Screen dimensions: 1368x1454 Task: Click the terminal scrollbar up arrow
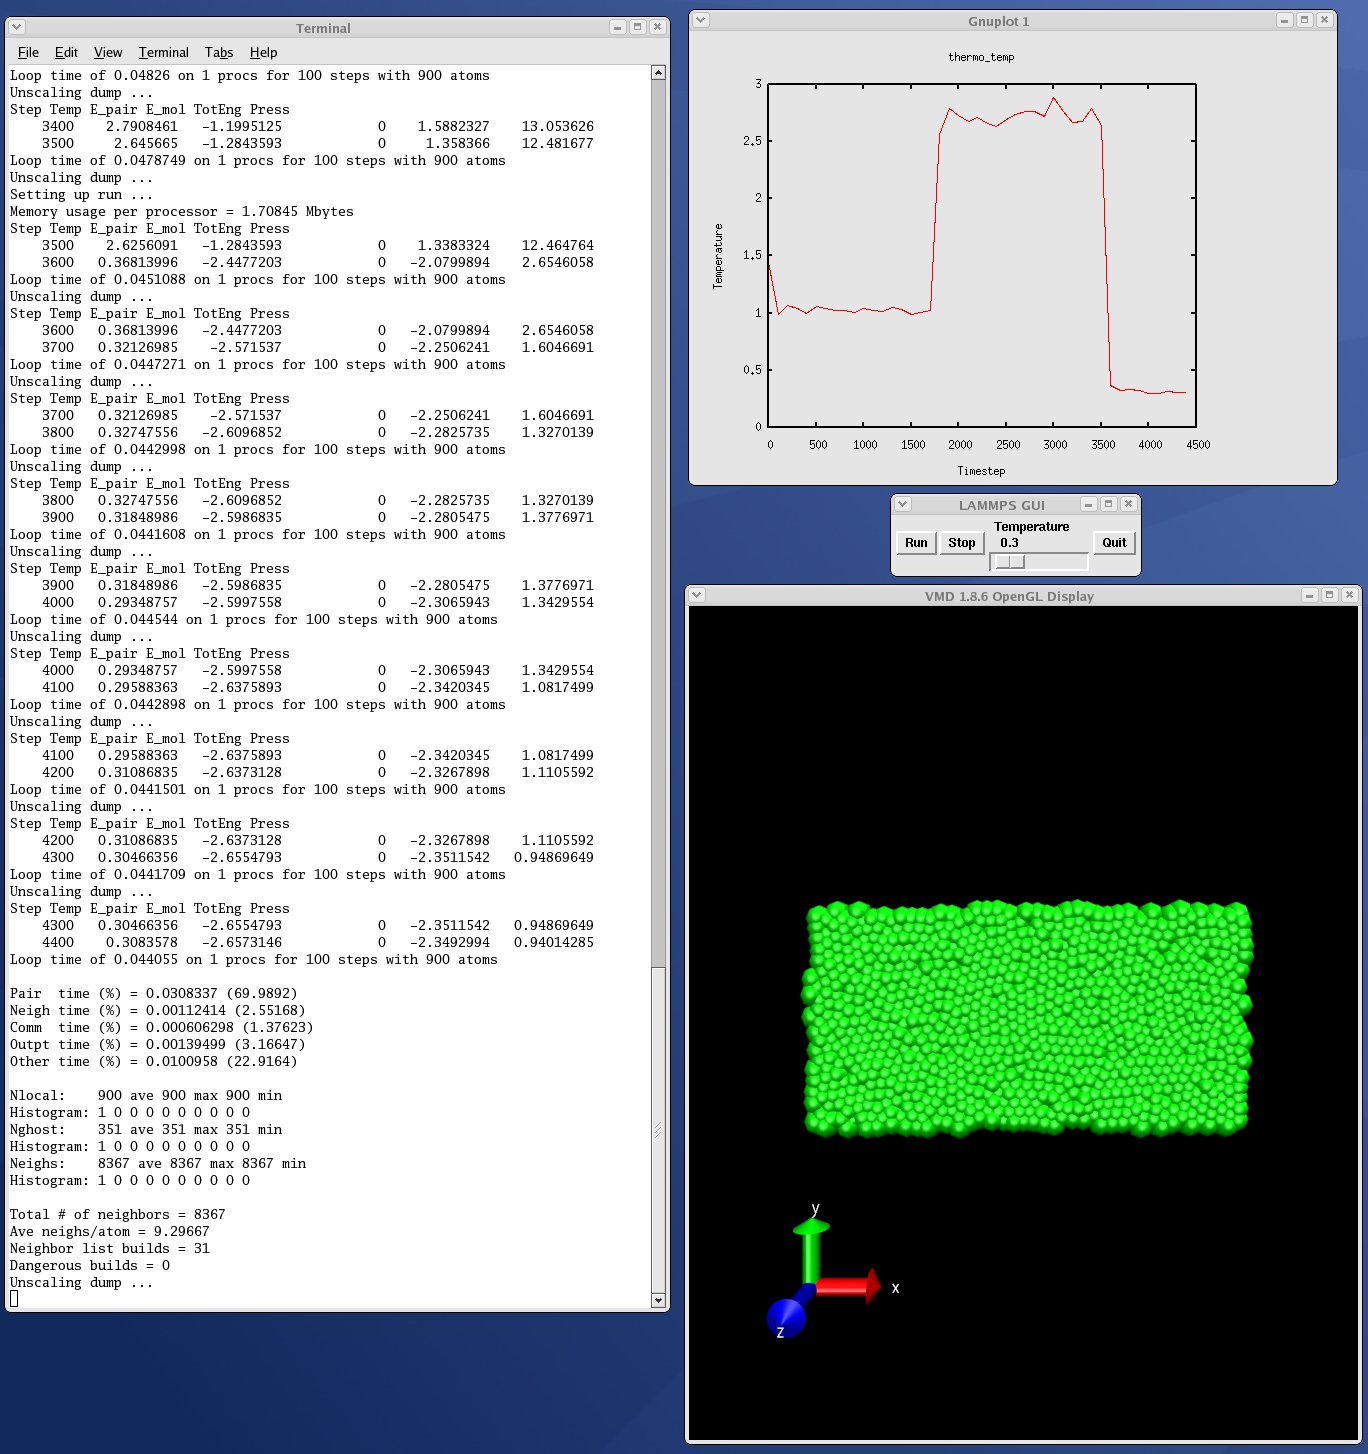658,72
